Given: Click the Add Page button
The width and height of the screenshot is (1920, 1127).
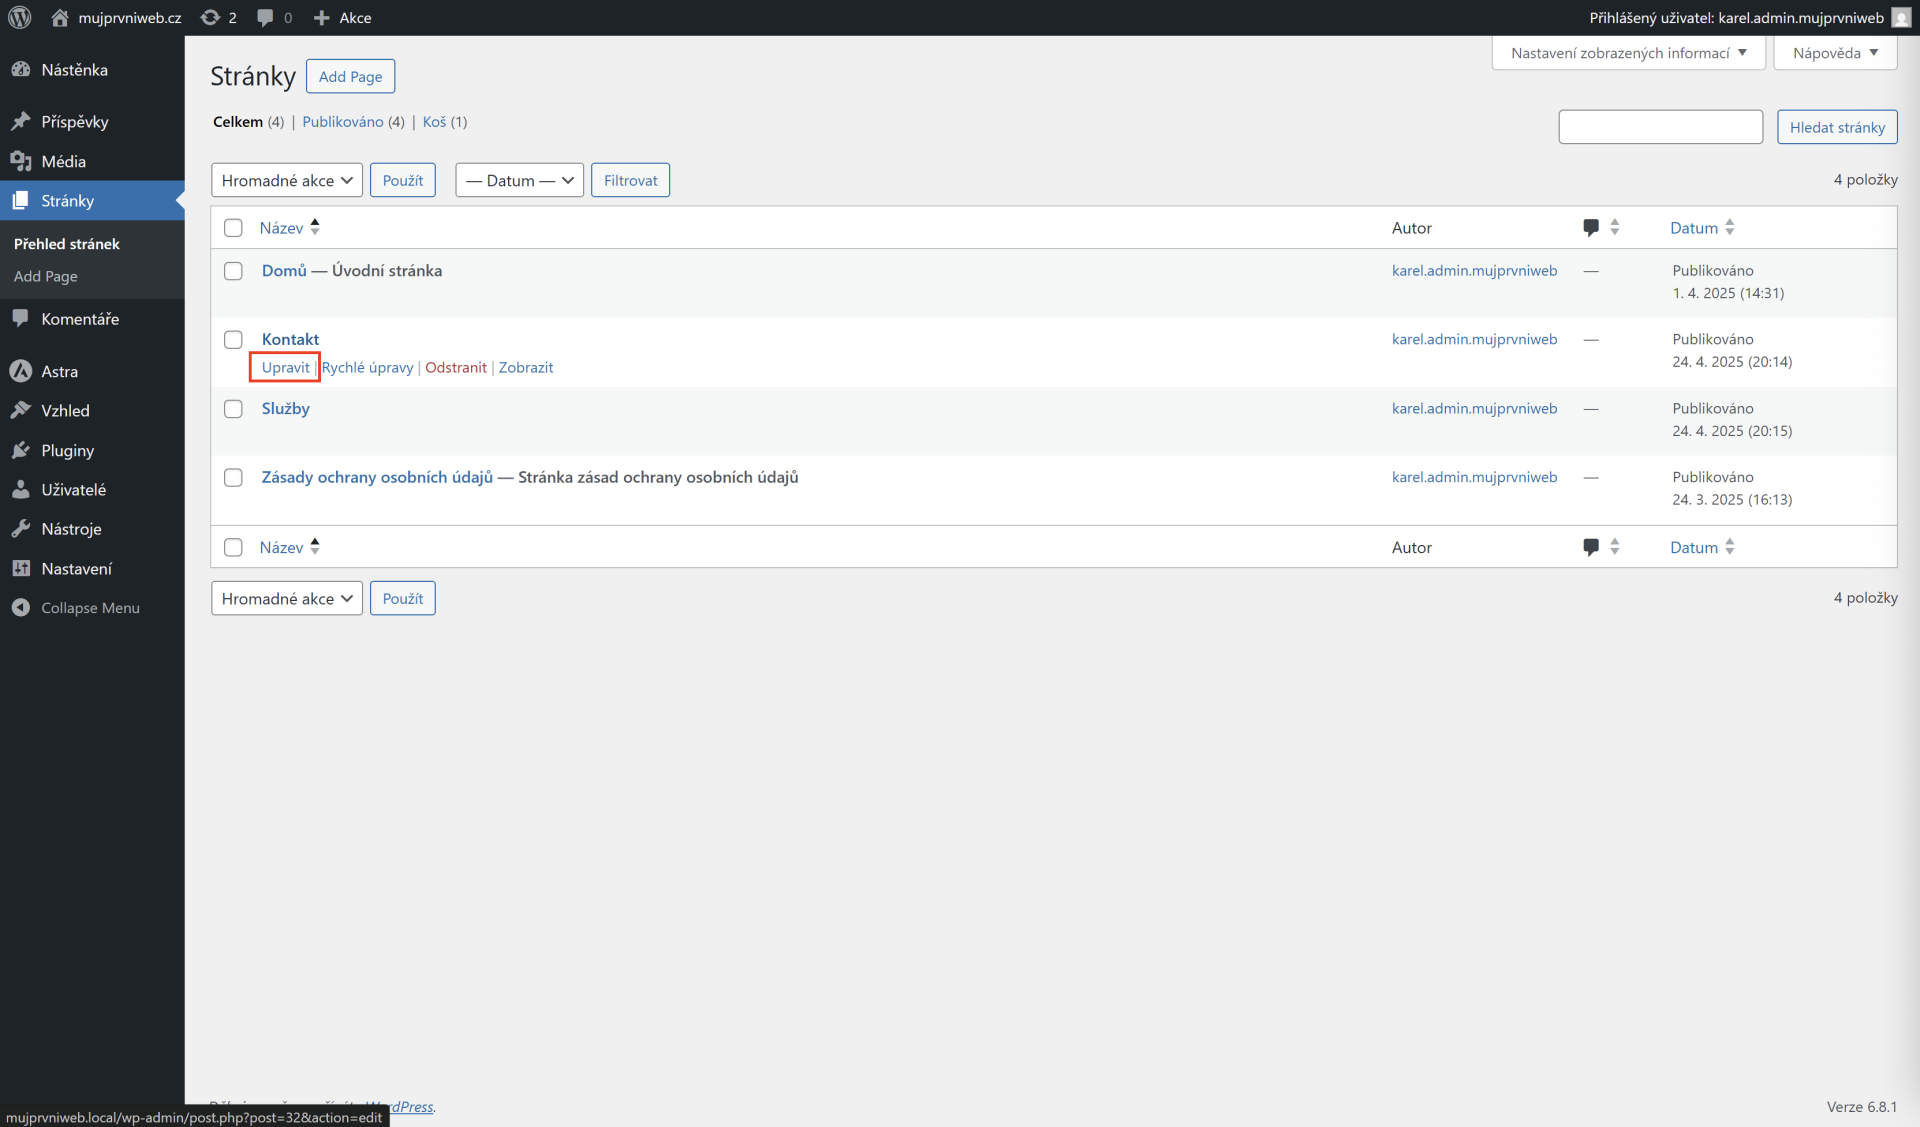Looking at the screenshot, I should [x=350, y=77].
